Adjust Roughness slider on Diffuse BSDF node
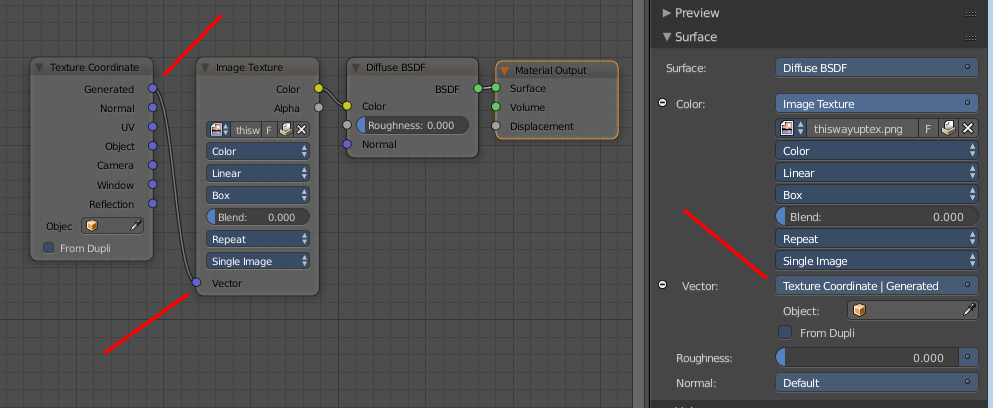The image size is (993, 408). tap(412, 125)
